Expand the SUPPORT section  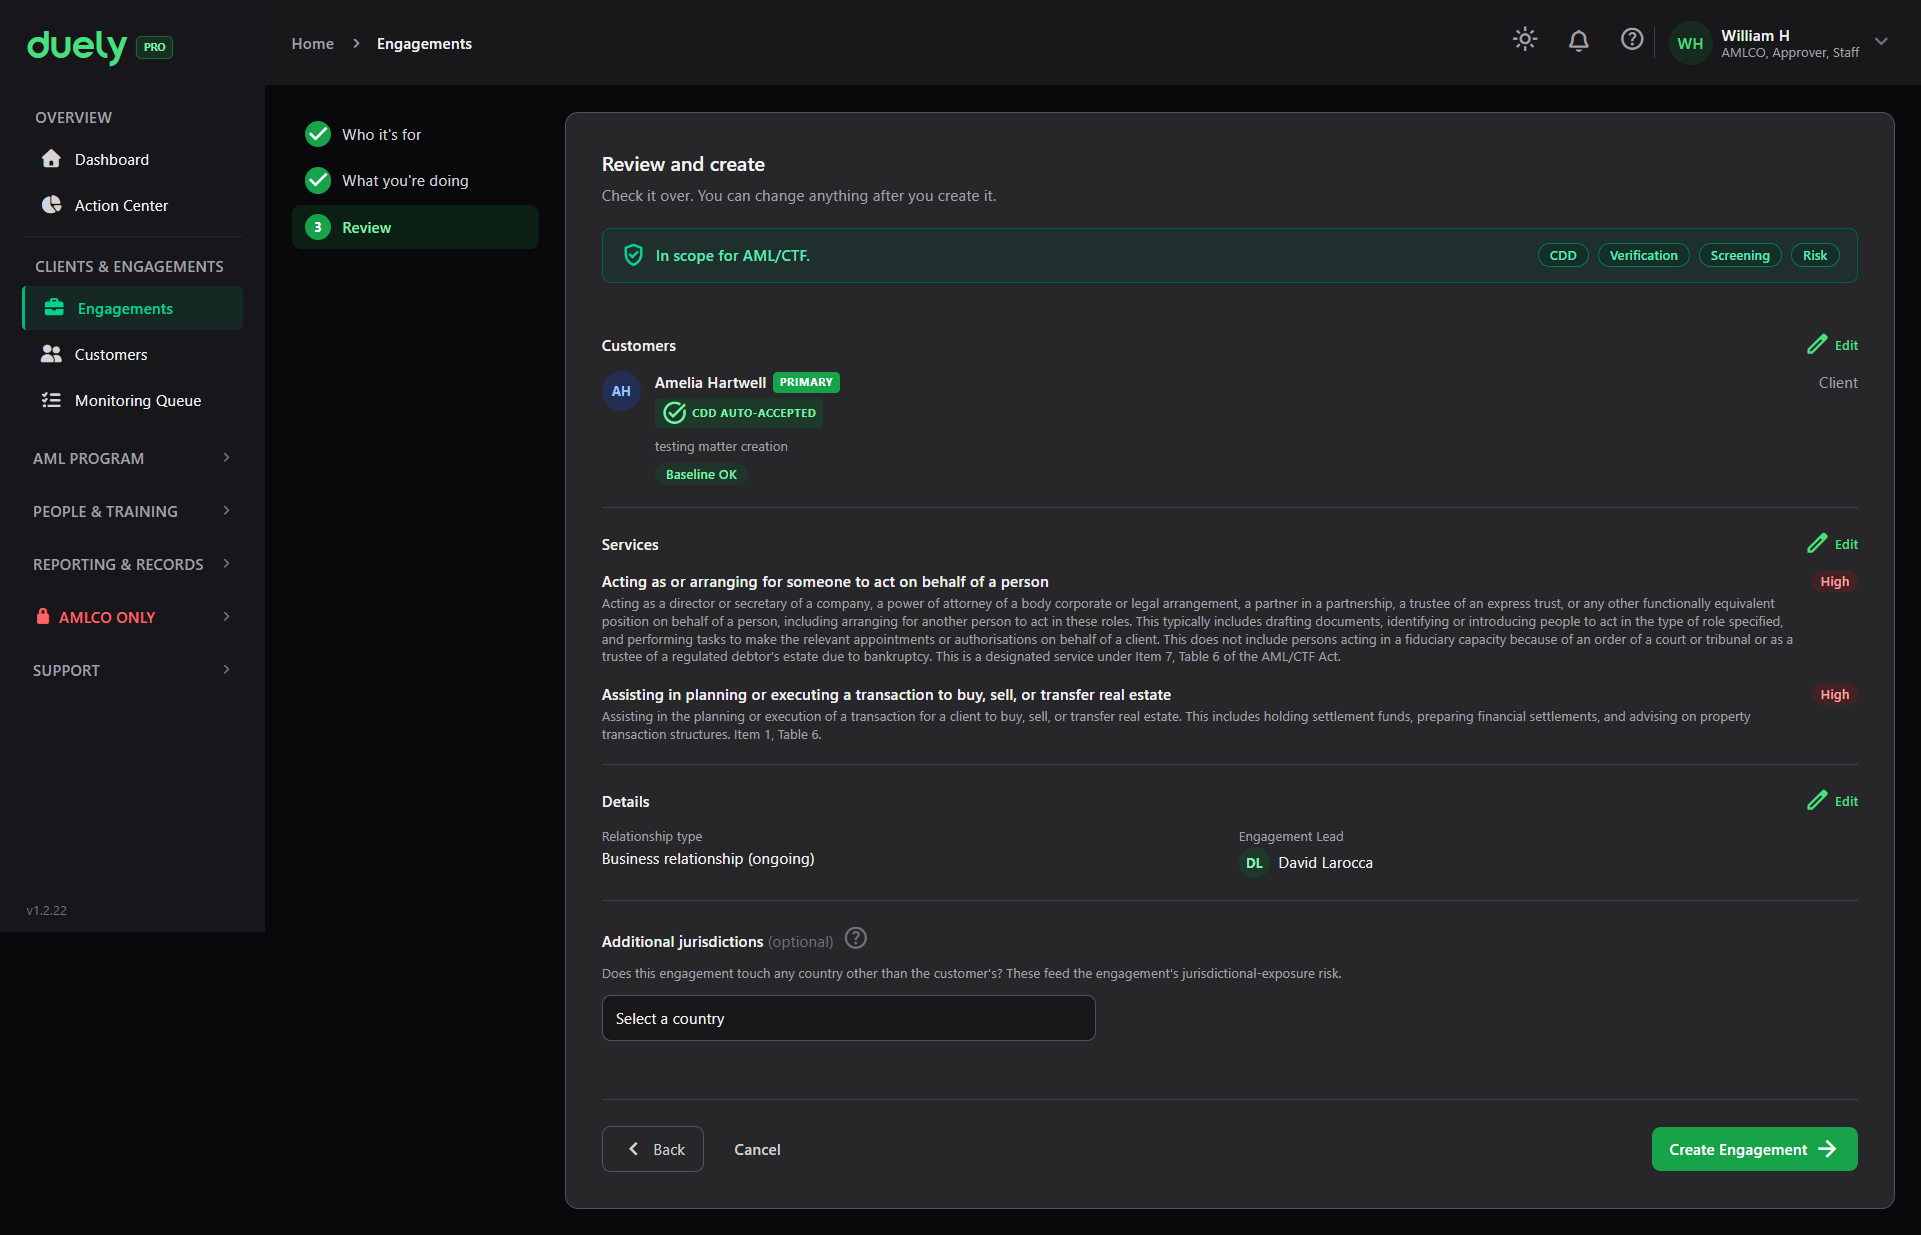click(132, 670)
